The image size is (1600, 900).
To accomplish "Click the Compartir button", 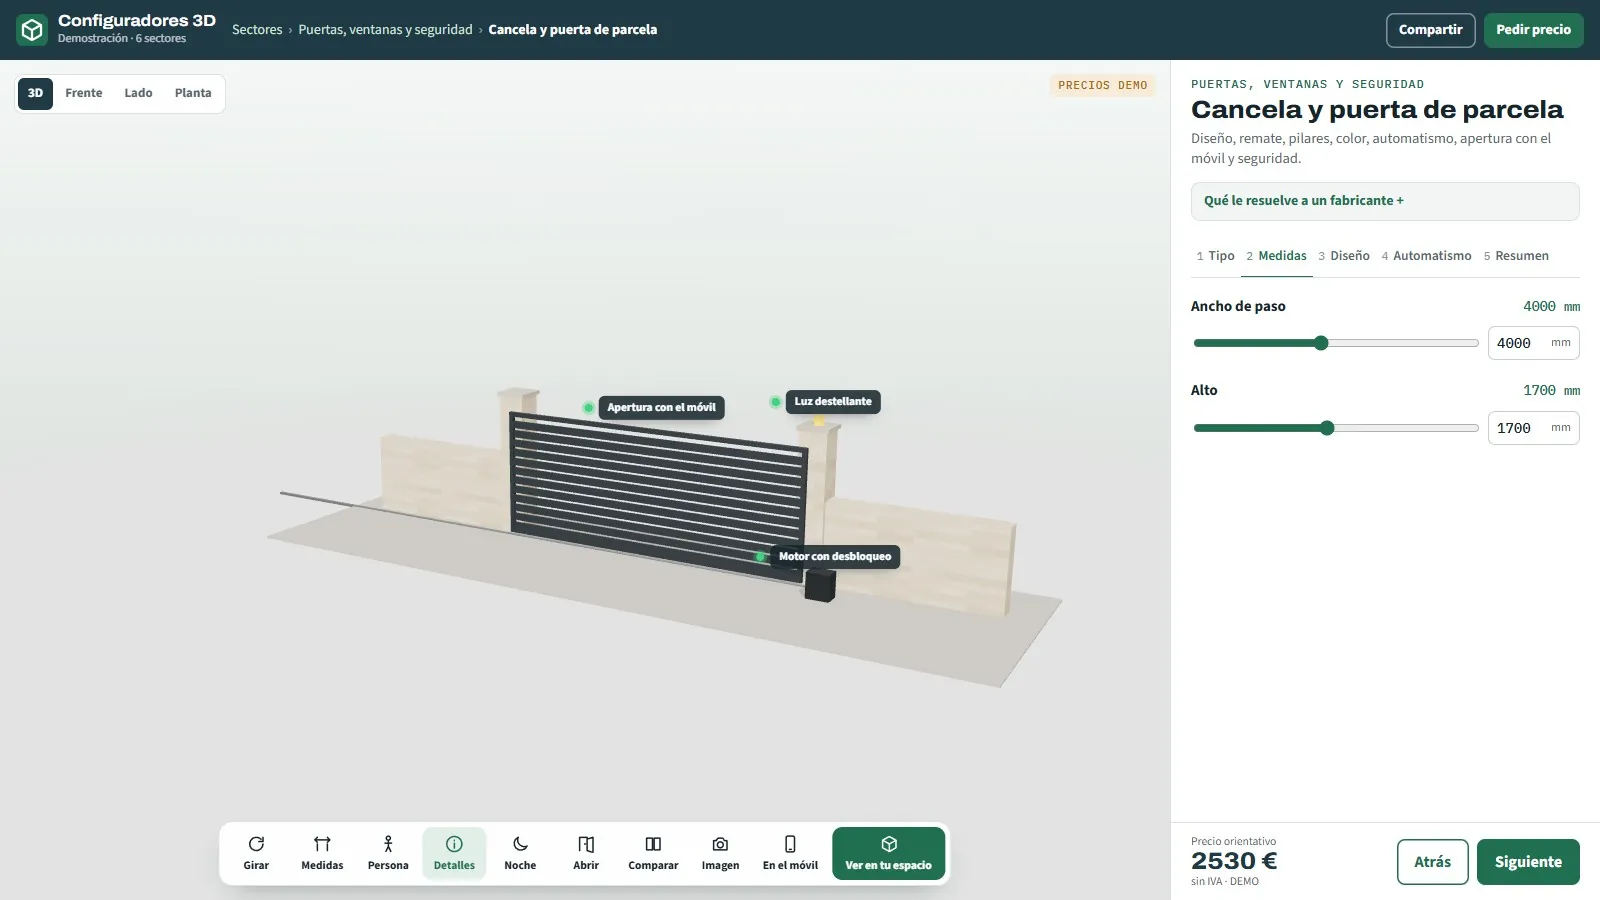I will (1430, 30).
